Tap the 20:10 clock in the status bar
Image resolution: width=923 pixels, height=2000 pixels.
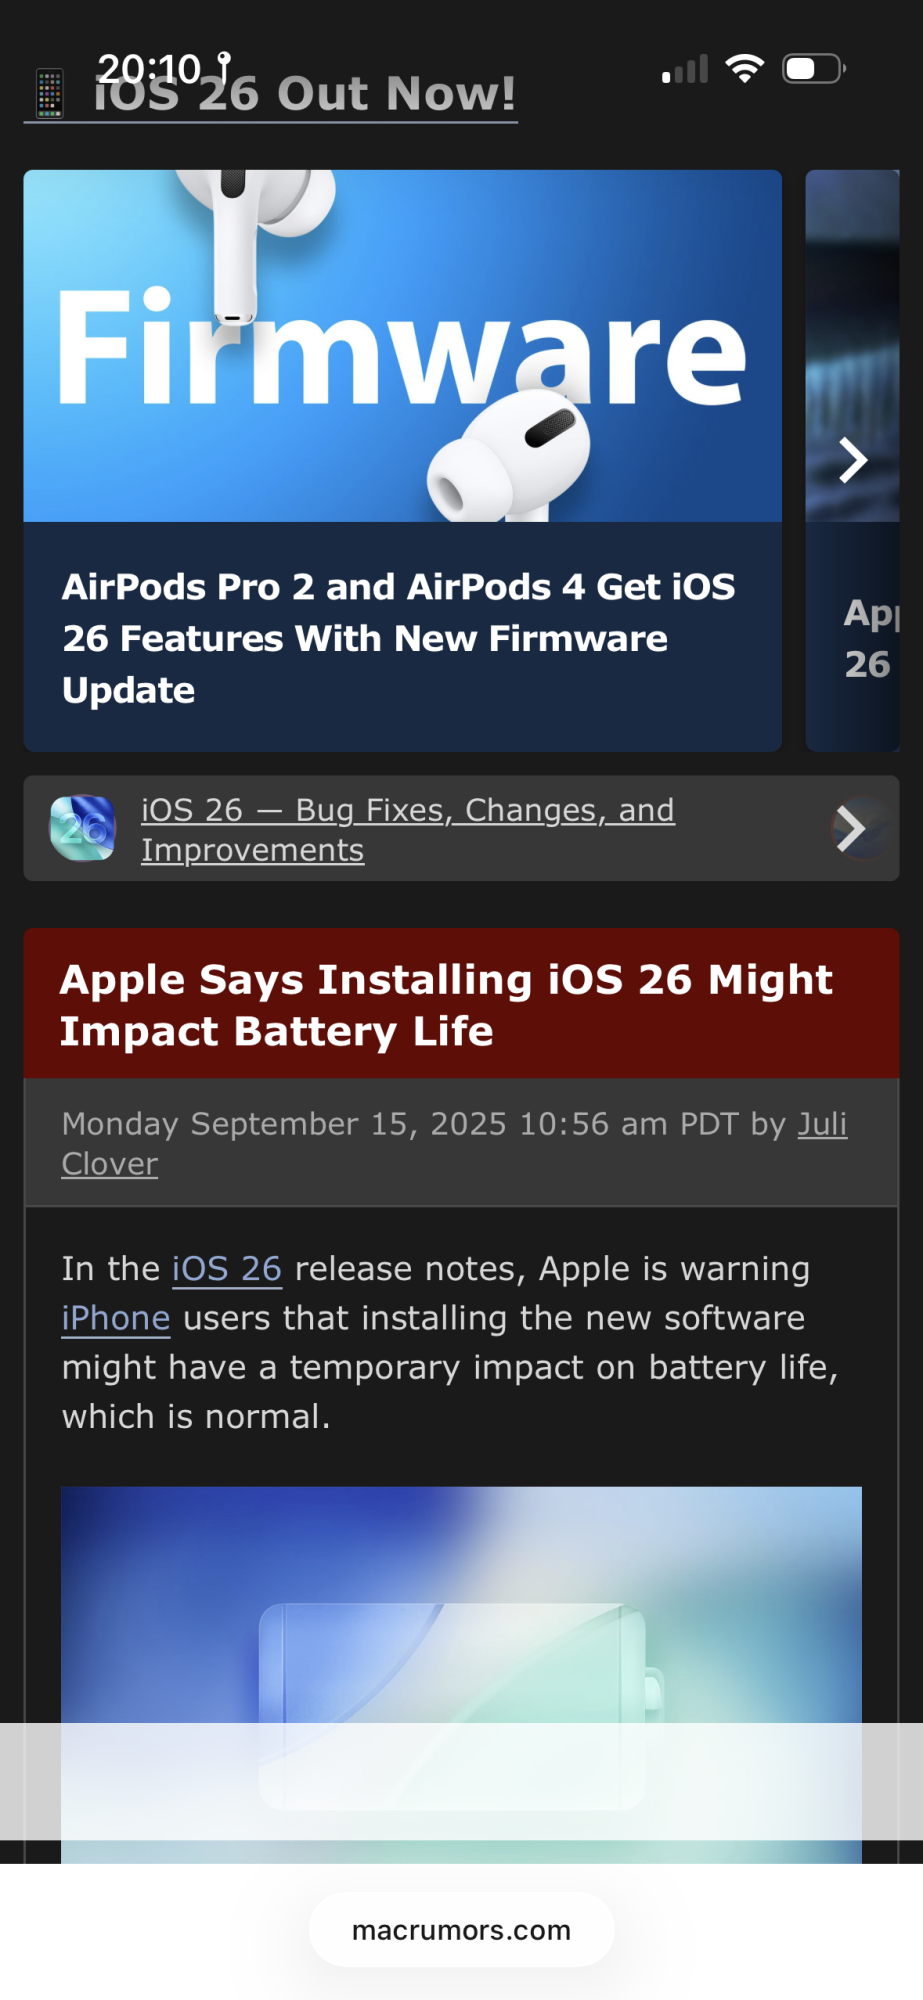[x=149, y=68]
